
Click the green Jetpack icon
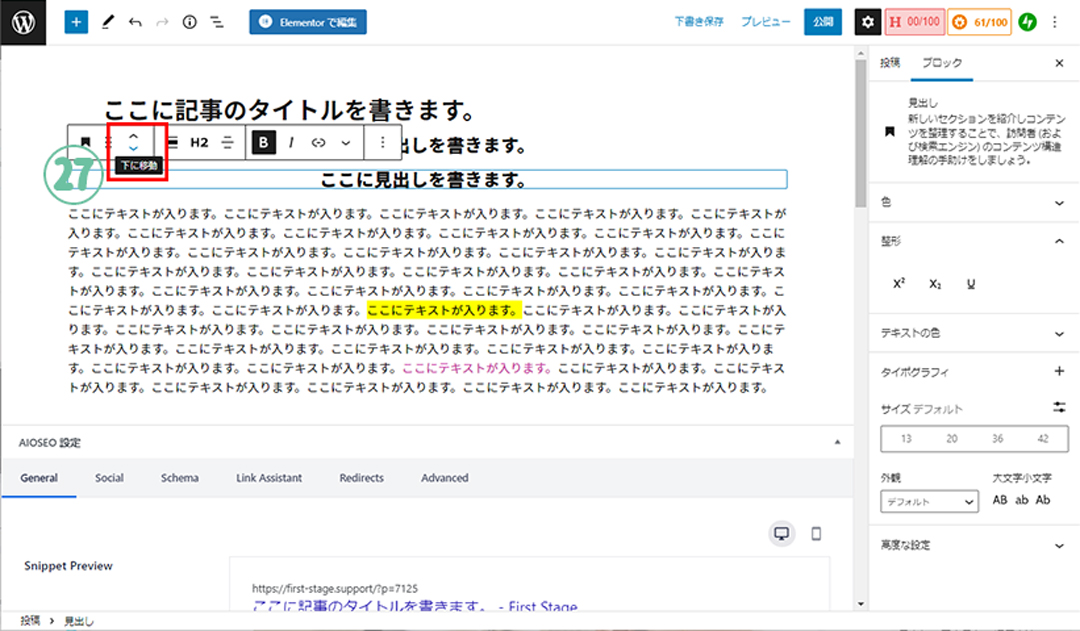tap(1027, 21)
